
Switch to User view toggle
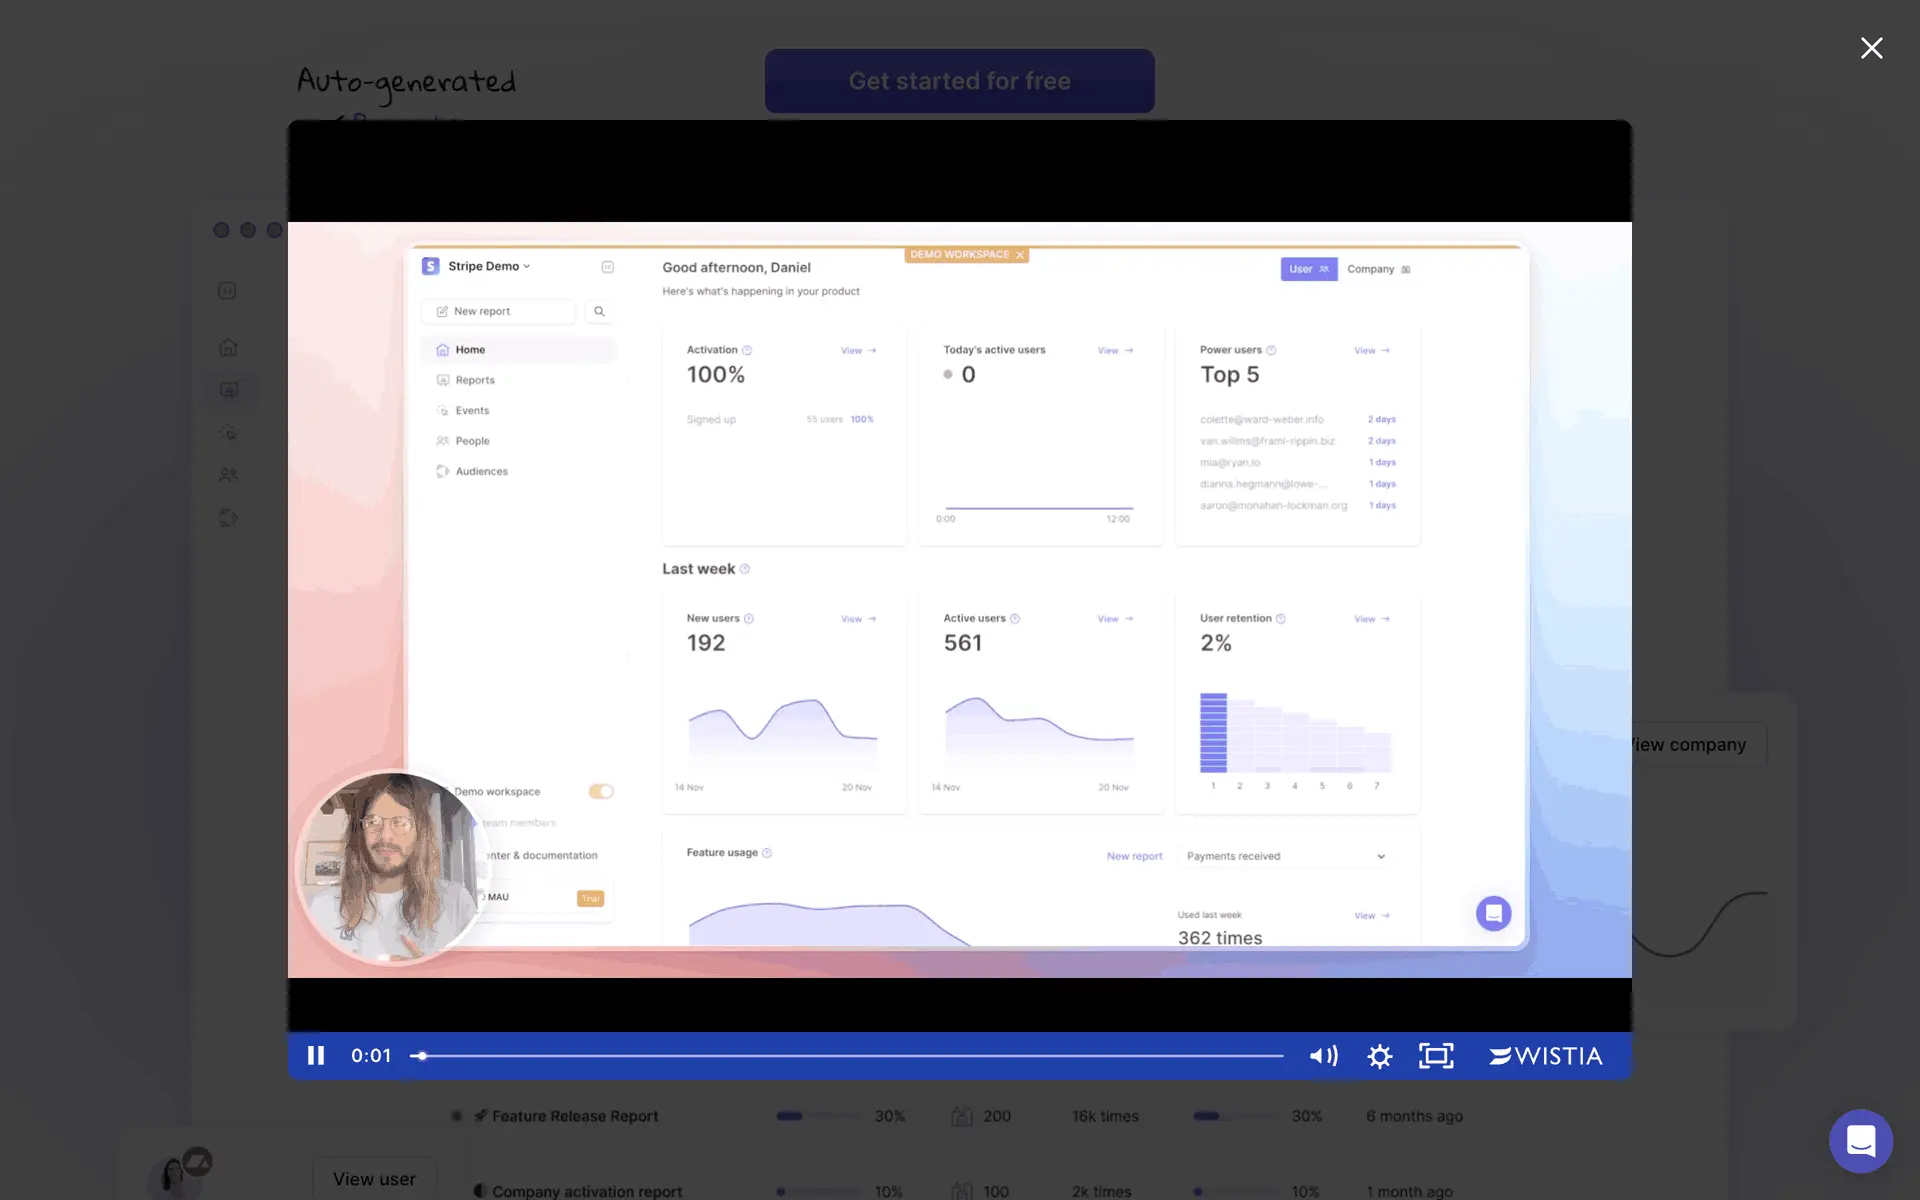point(1308,269)
